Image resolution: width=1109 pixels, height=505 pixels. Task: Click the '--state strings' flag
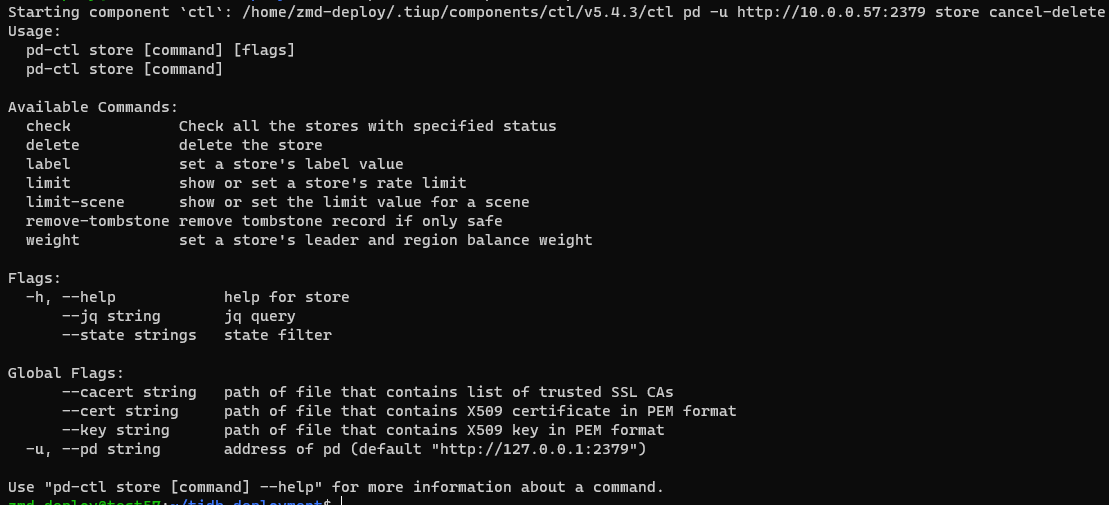tap(128, 335)
